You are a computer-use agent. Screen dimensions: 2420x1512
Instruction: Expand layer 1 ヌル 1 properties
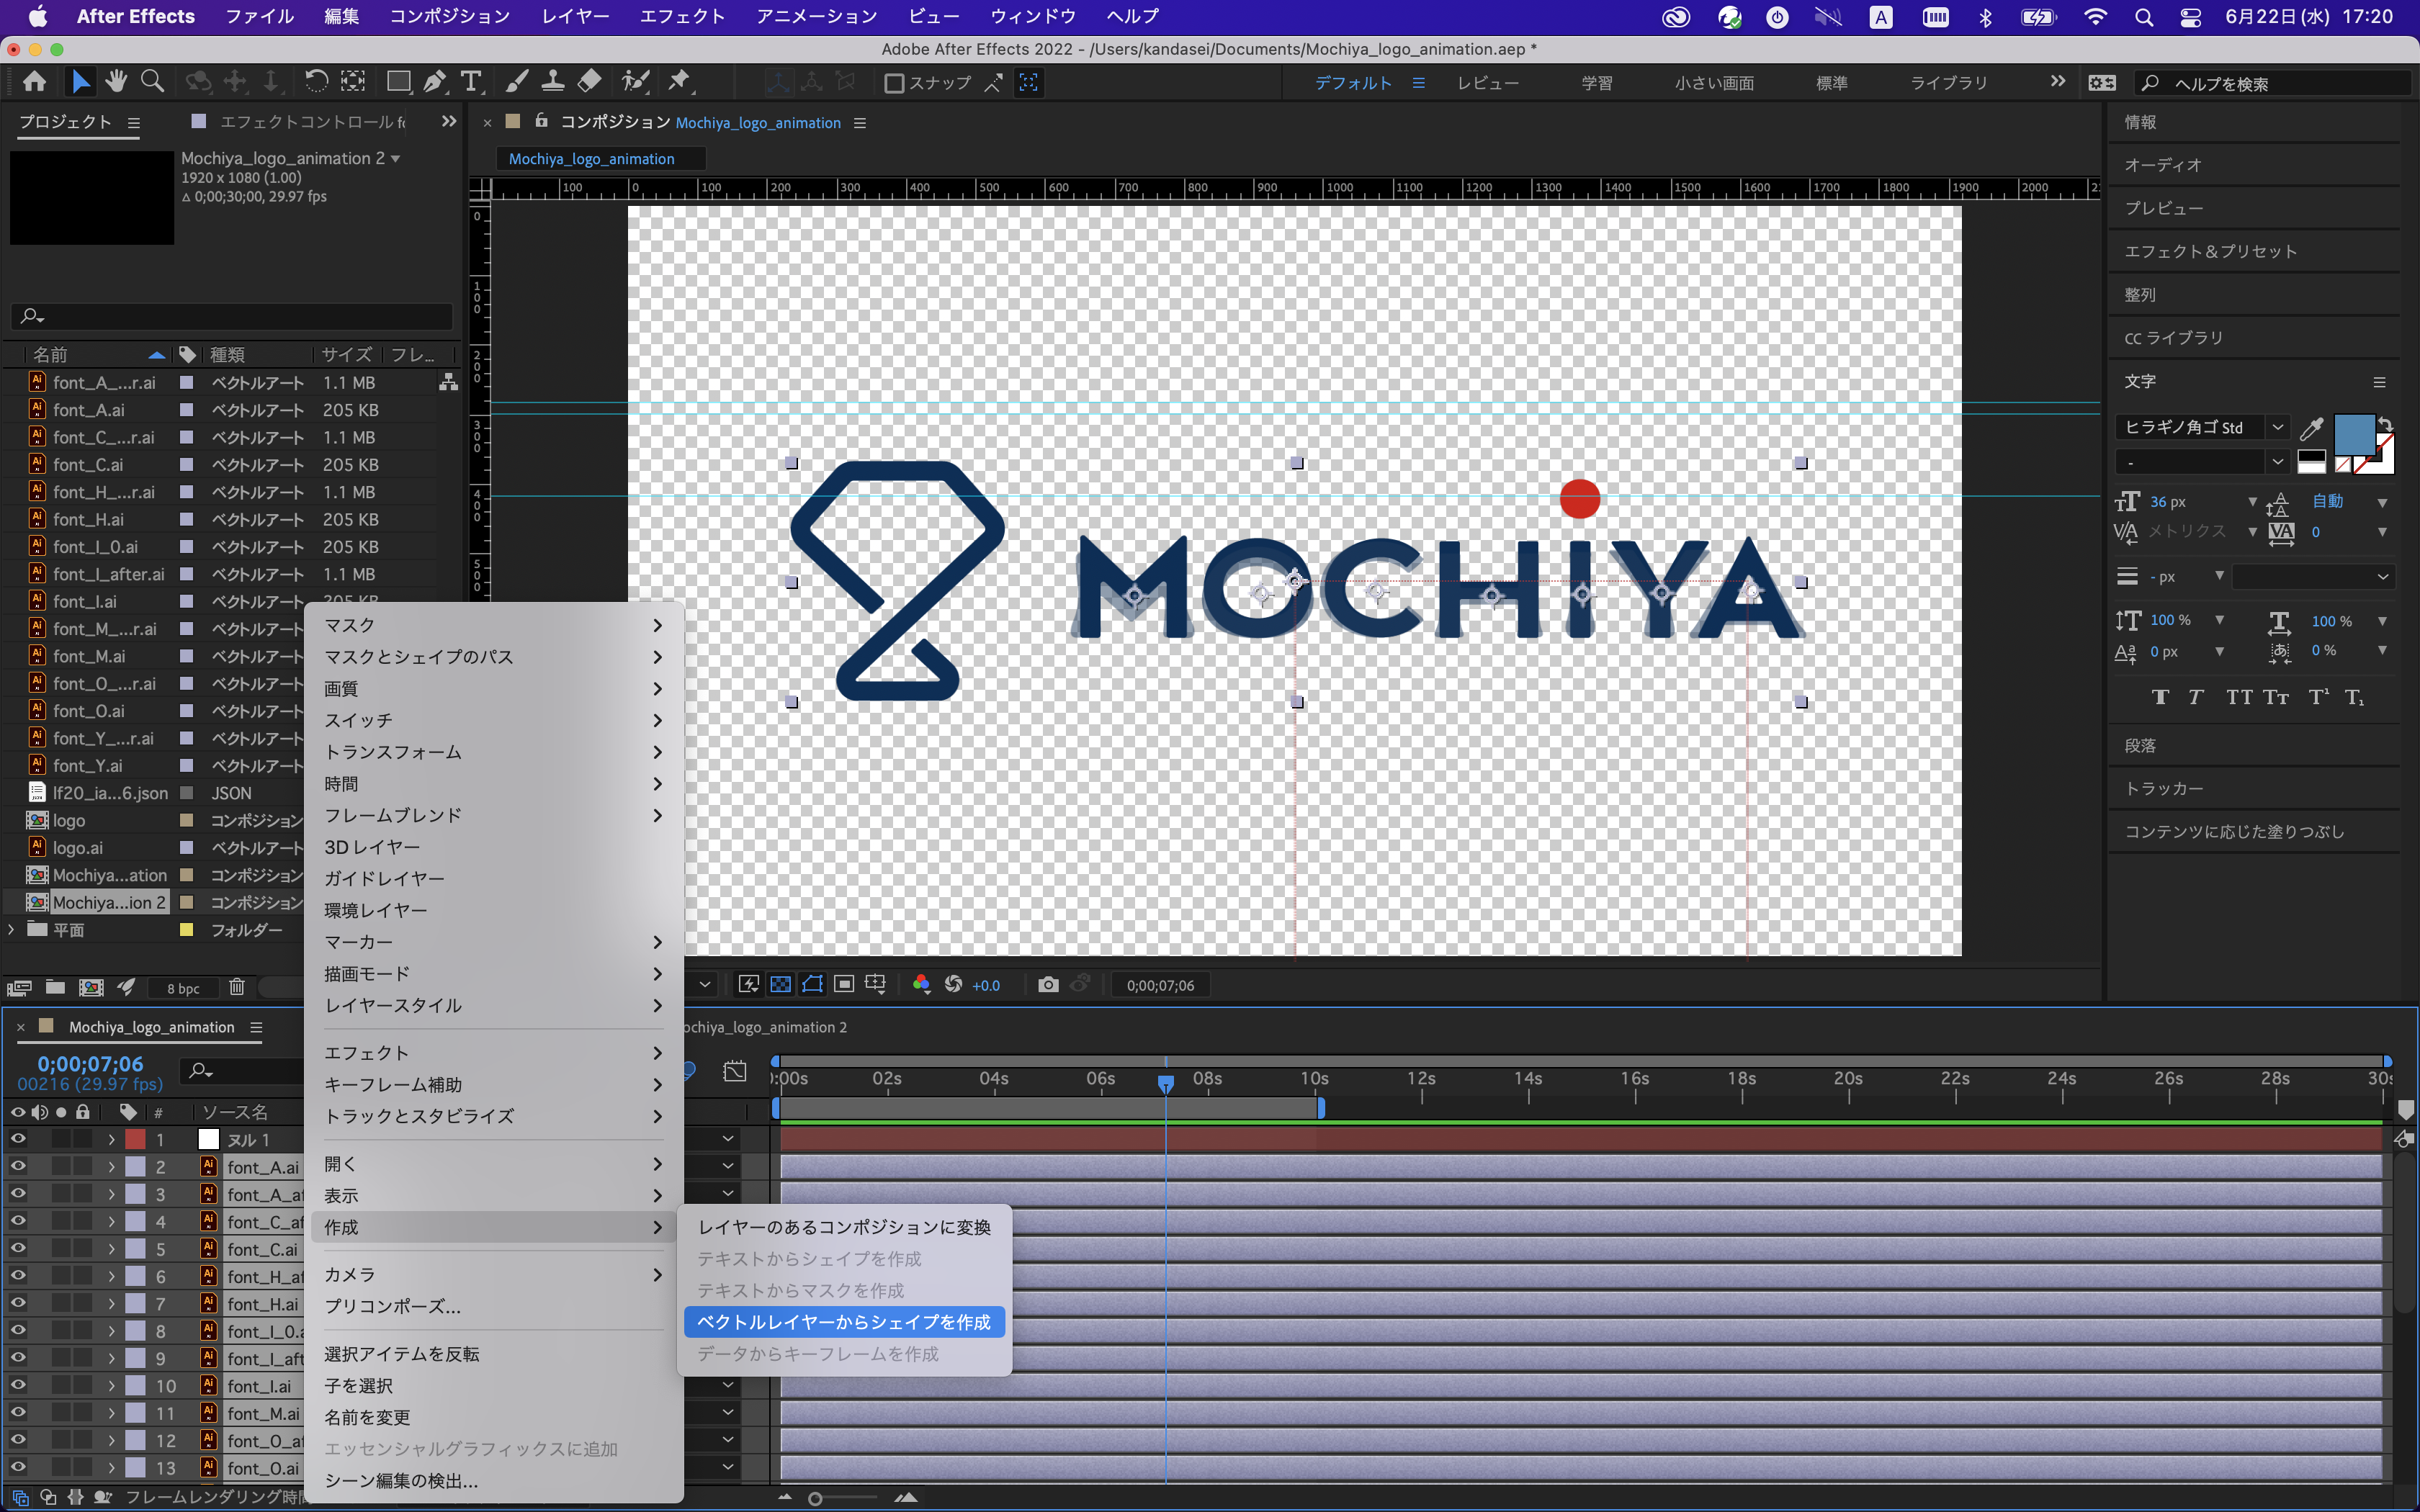click(111, 1139)
